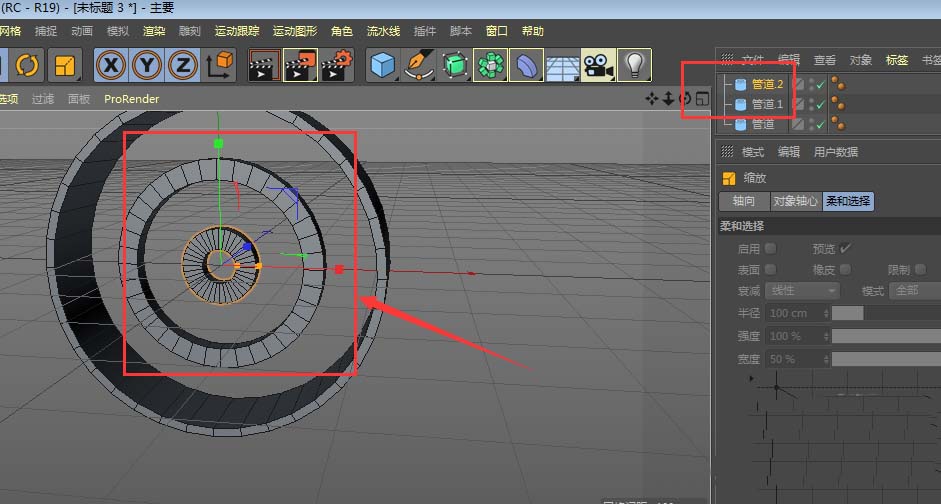
Task: Open the 标签 menu in object manager
Action: pos(897,60)
